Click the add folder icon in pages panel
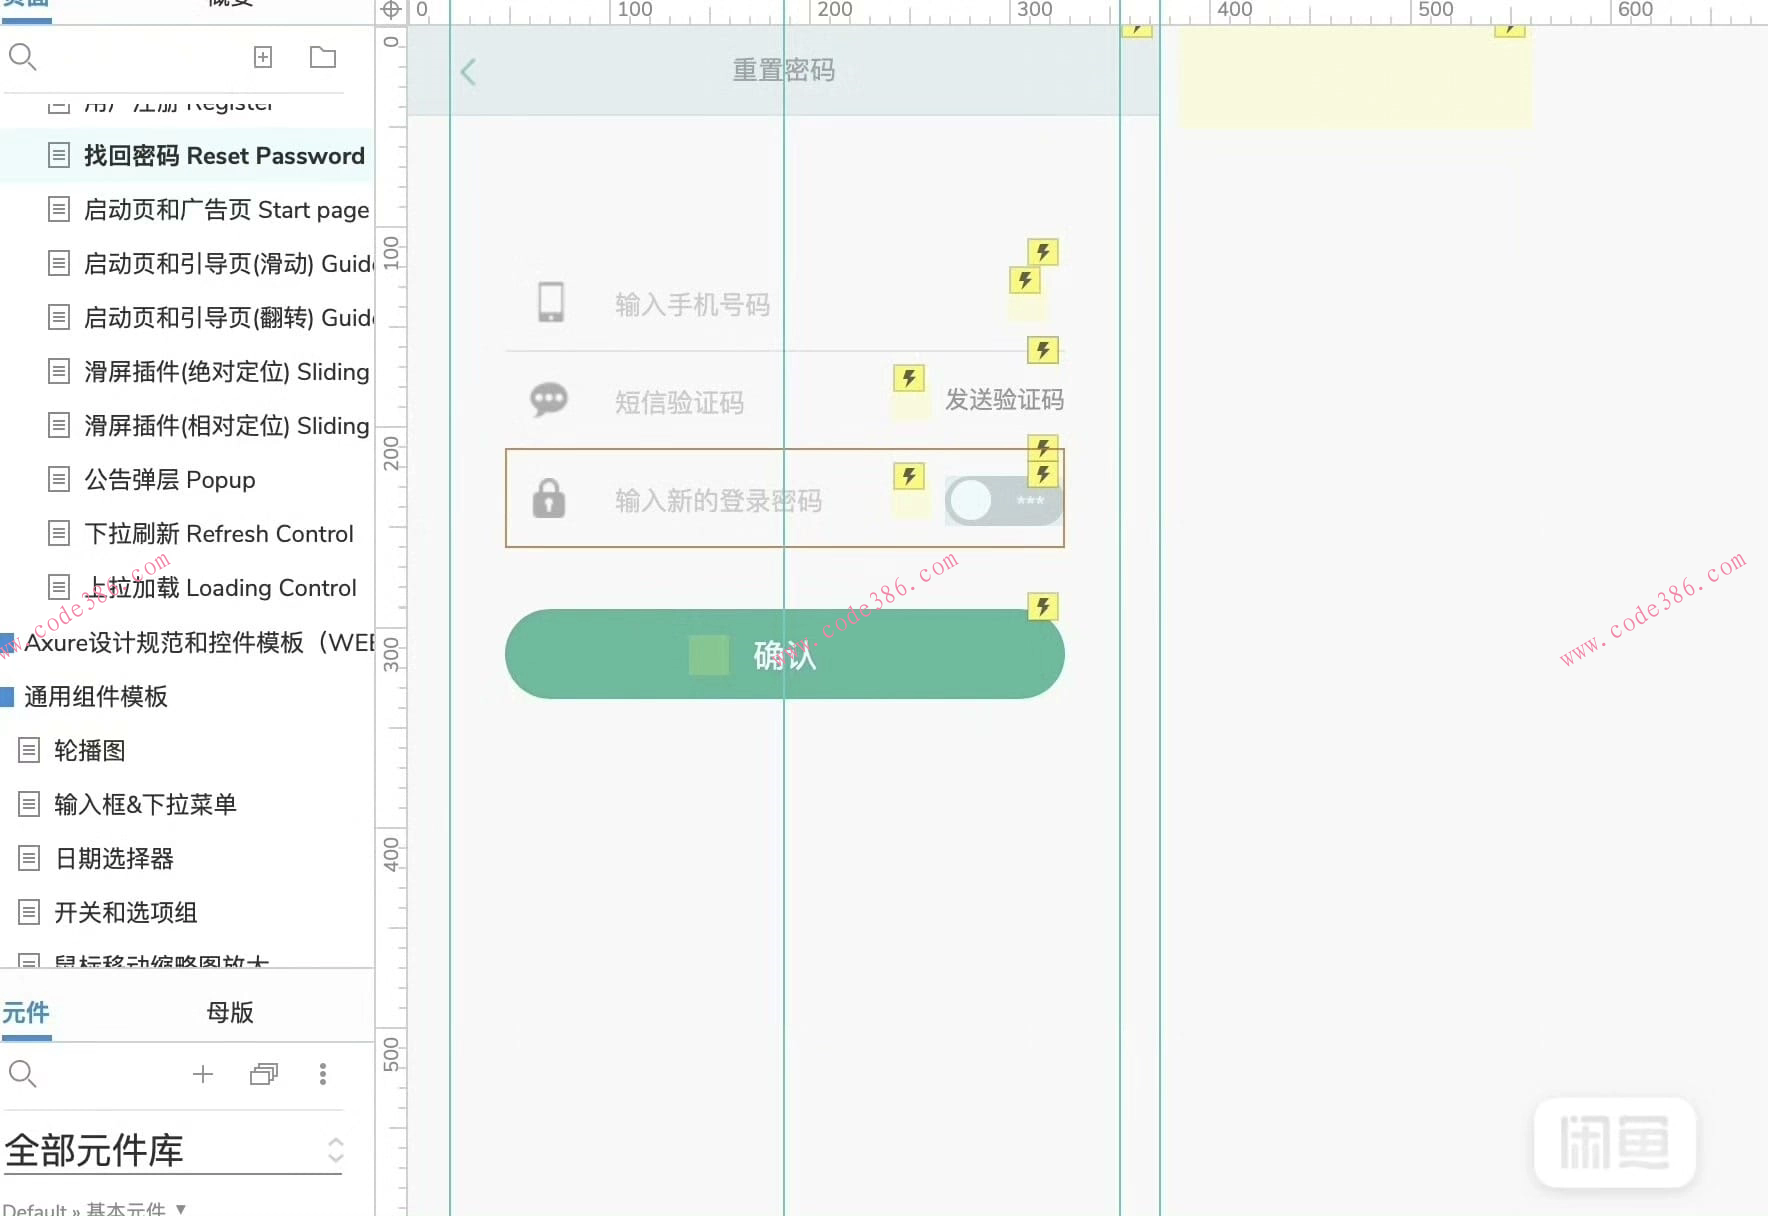Viewport: 1768px width, 1216px height. coord(321,57)
